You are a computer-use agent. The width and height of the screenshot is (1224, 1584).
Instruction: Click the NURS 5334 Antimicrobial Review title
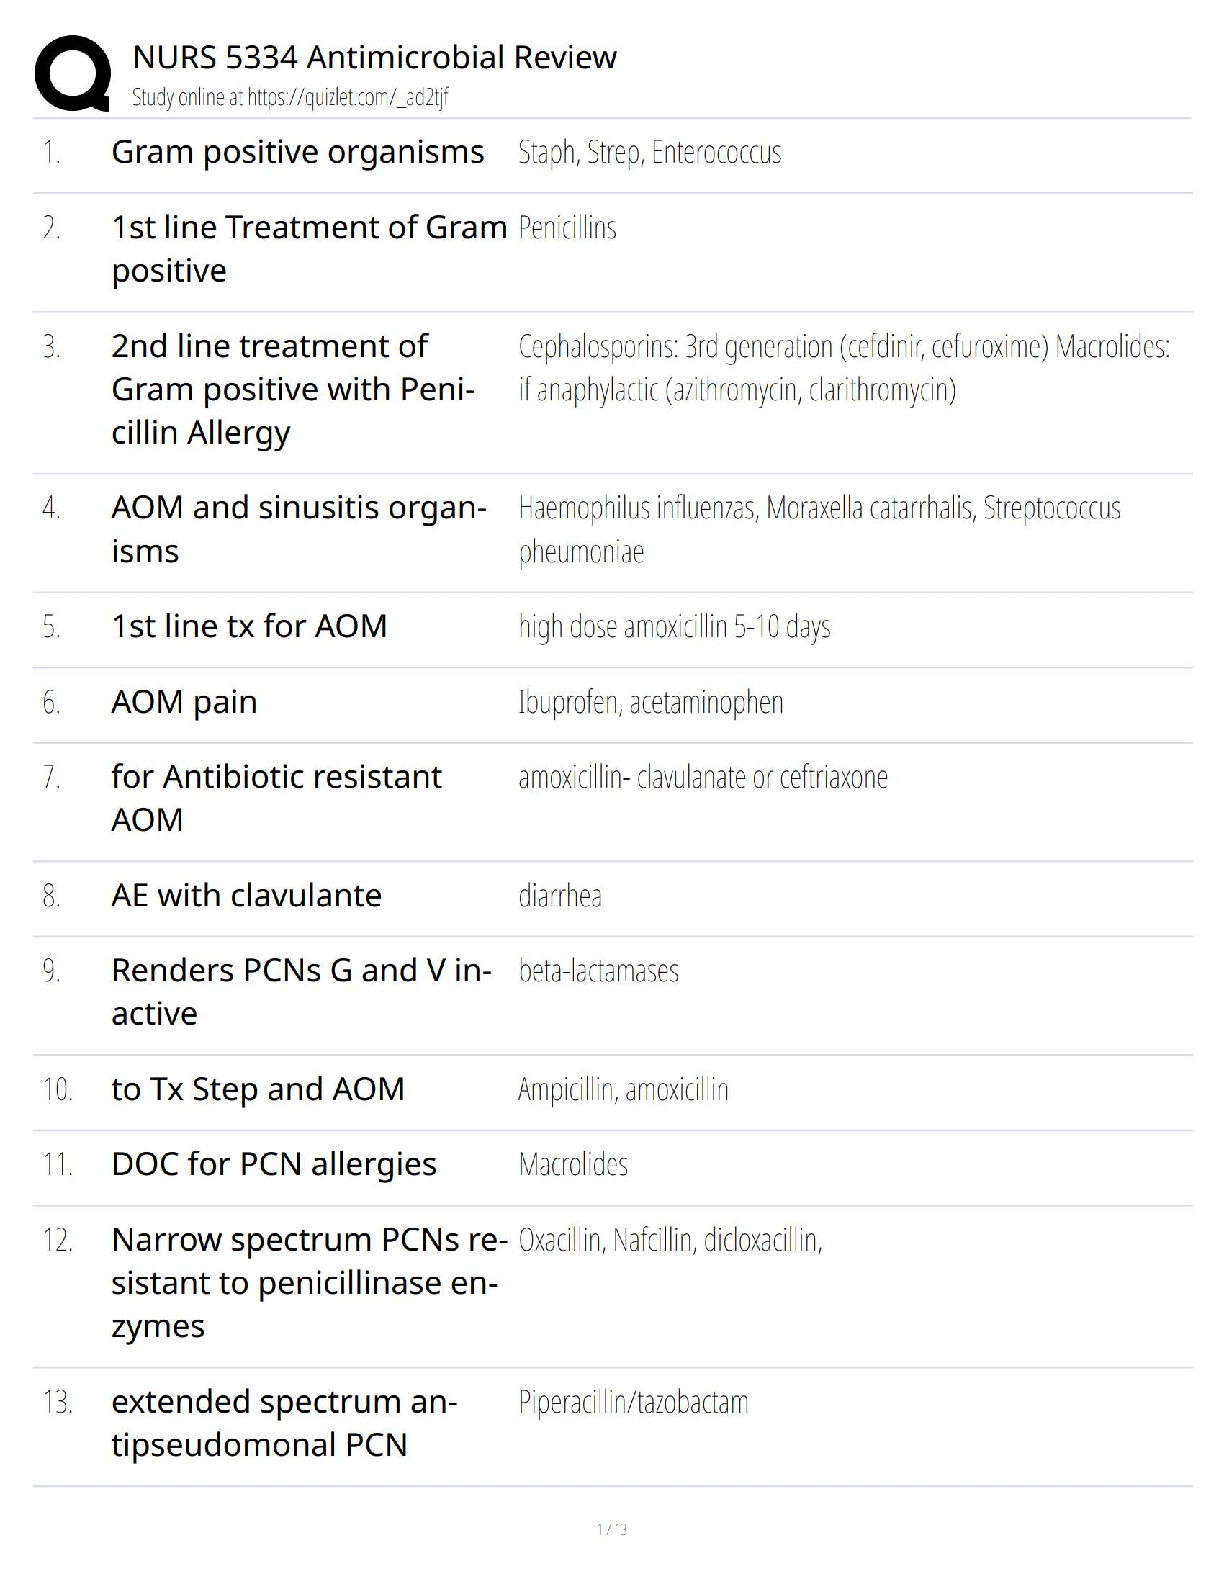click(x=374, y=57)
